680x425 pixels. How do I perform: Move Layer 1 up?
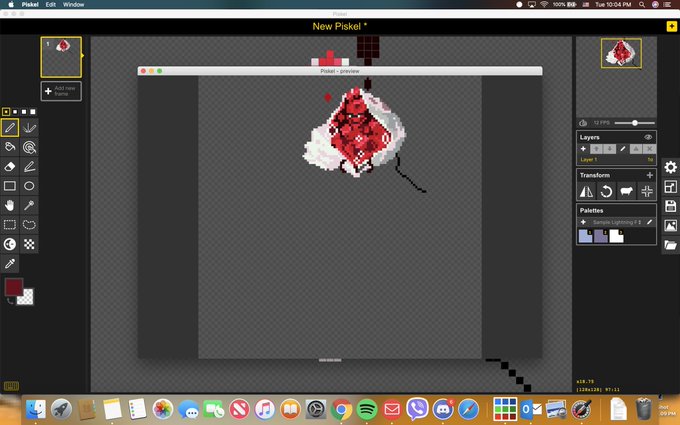tap(596, 149)
